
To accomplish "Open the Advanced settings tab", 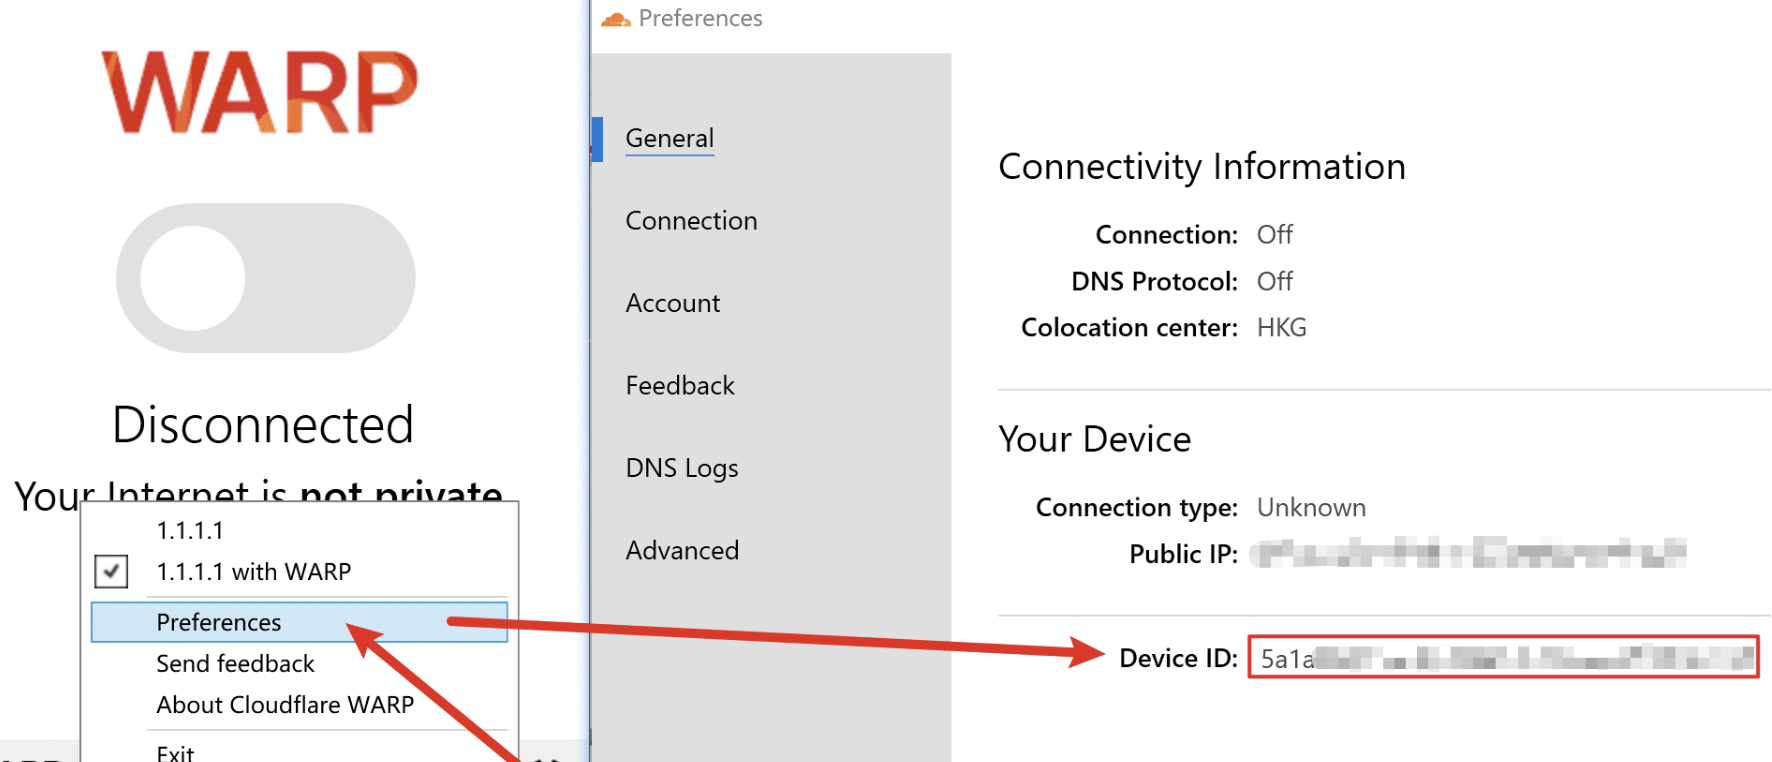I will point(682,550).
